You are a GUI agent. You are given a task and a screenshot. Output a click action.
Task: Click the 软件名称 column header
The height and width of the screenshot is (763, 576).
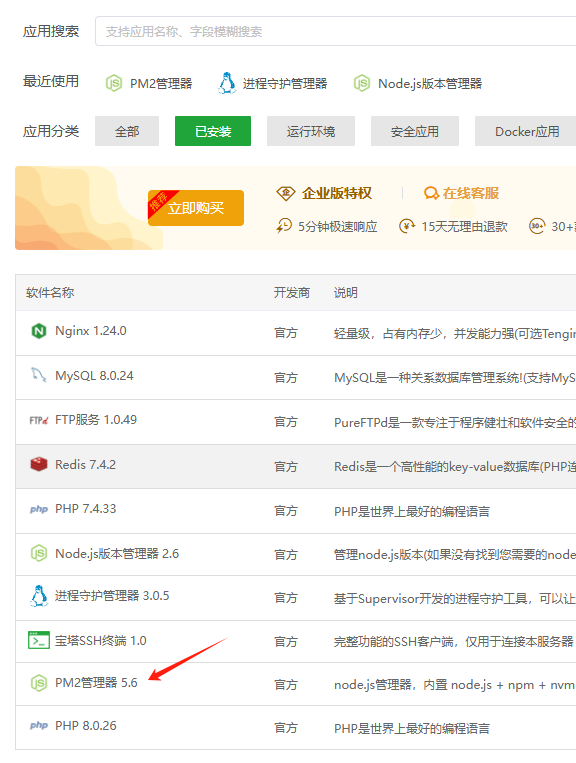[x=50, y=292]
